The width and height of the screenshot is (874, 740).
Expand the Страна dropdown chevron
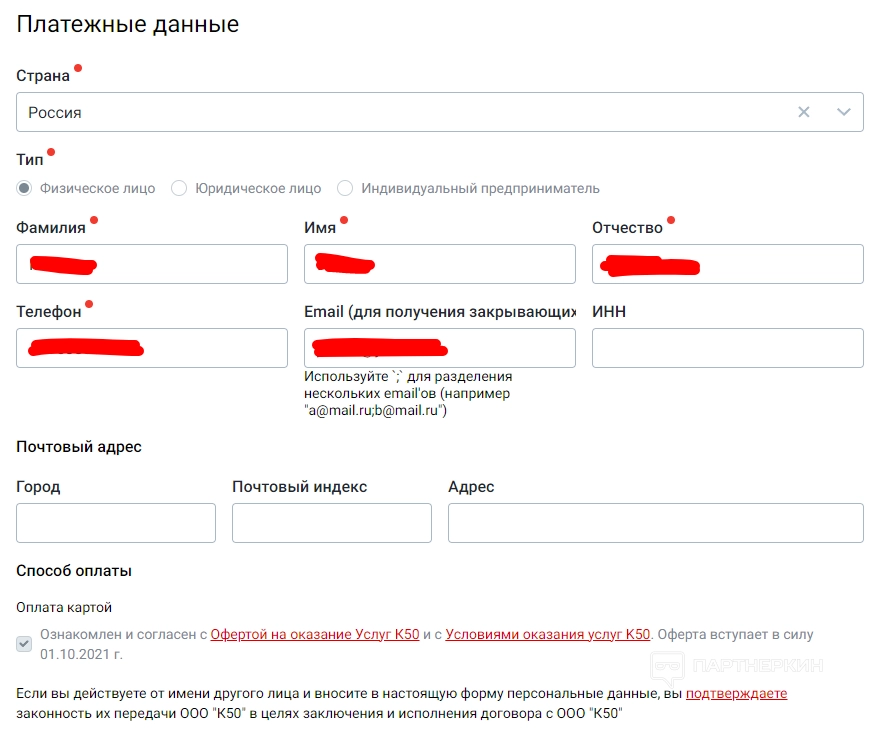[844, 112]
